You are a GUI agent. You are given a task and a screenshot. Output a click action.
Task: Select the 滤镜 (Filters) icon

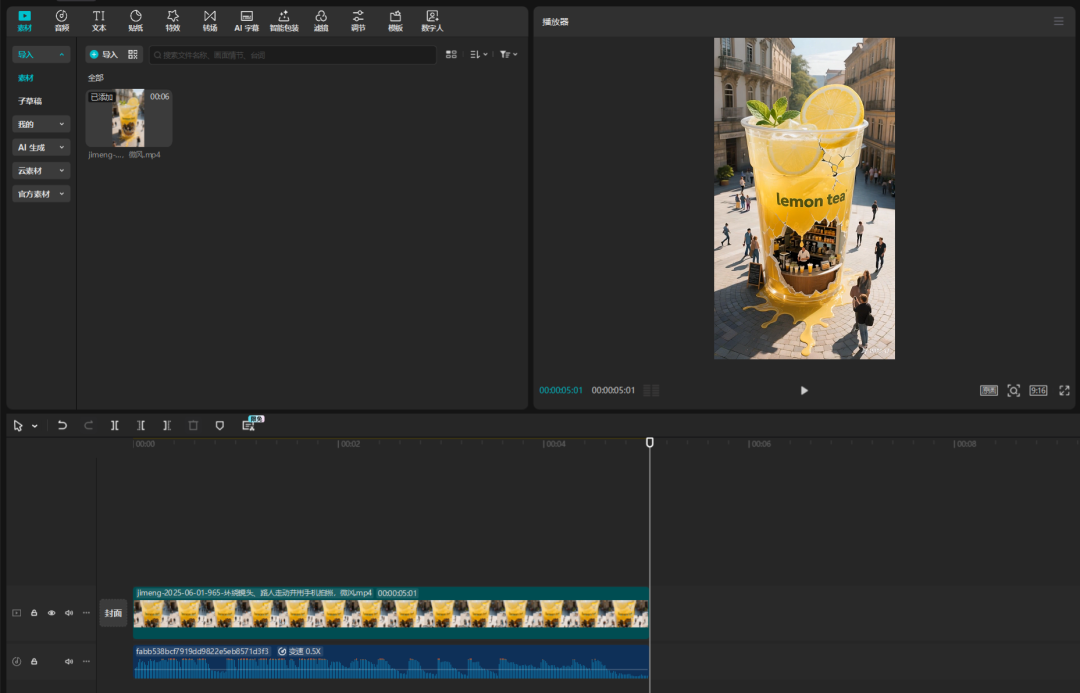tap(321, 21)
